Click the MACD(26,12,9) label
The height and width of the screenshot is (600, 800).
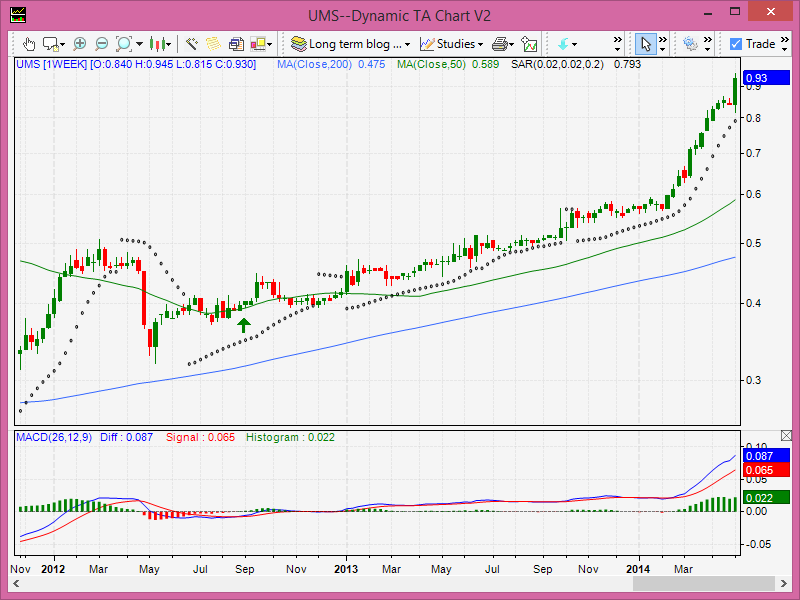[x=54, y=437]
